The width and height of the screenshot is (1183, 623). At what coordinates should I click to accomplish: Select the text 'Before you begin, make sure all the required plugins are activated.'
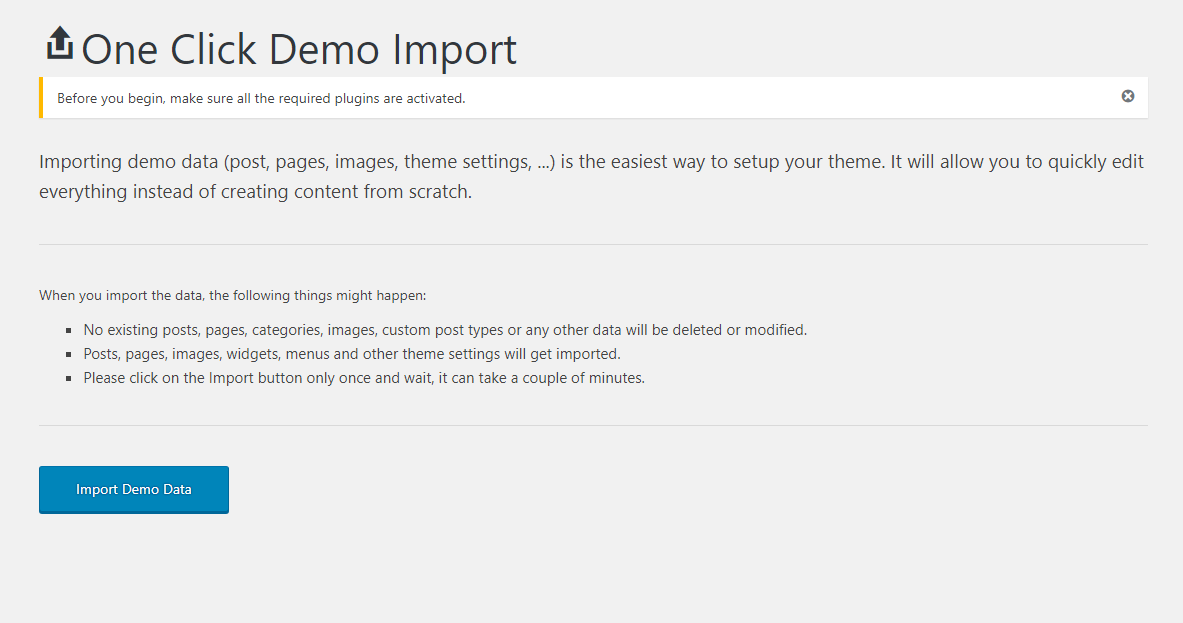tap(261, 98)
